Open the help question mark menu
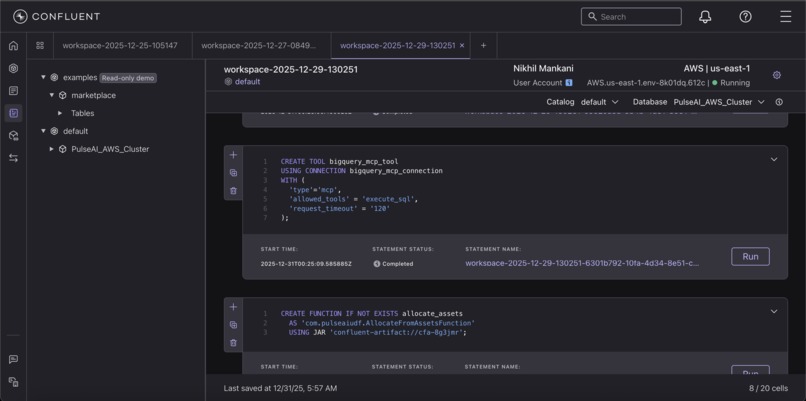 pyautogui.click(x=745, y=17)
